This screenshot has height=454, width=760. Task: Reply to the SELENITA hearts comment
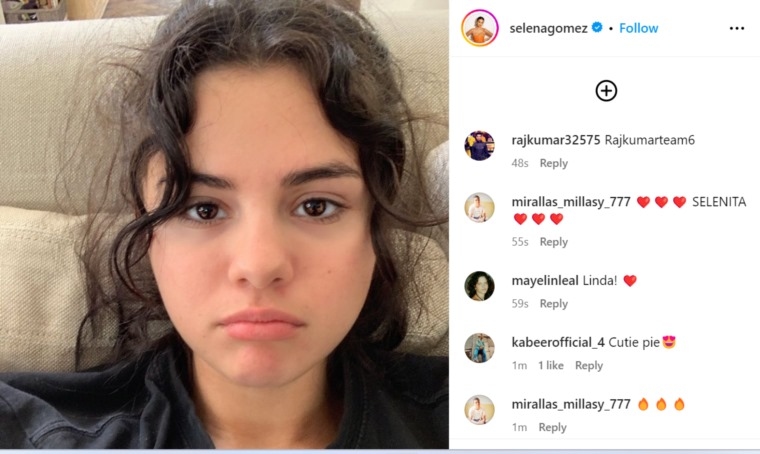tap(554, 242)
